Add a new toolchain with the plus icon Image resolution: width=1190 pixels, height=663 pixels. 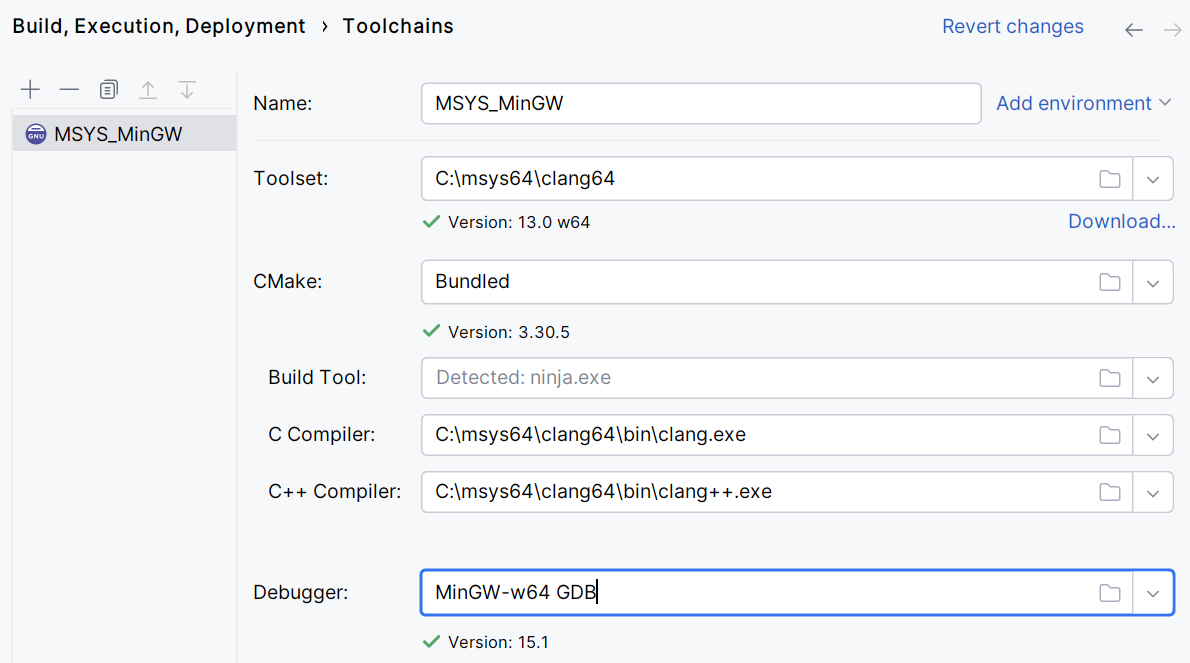[x=30, y=89]
